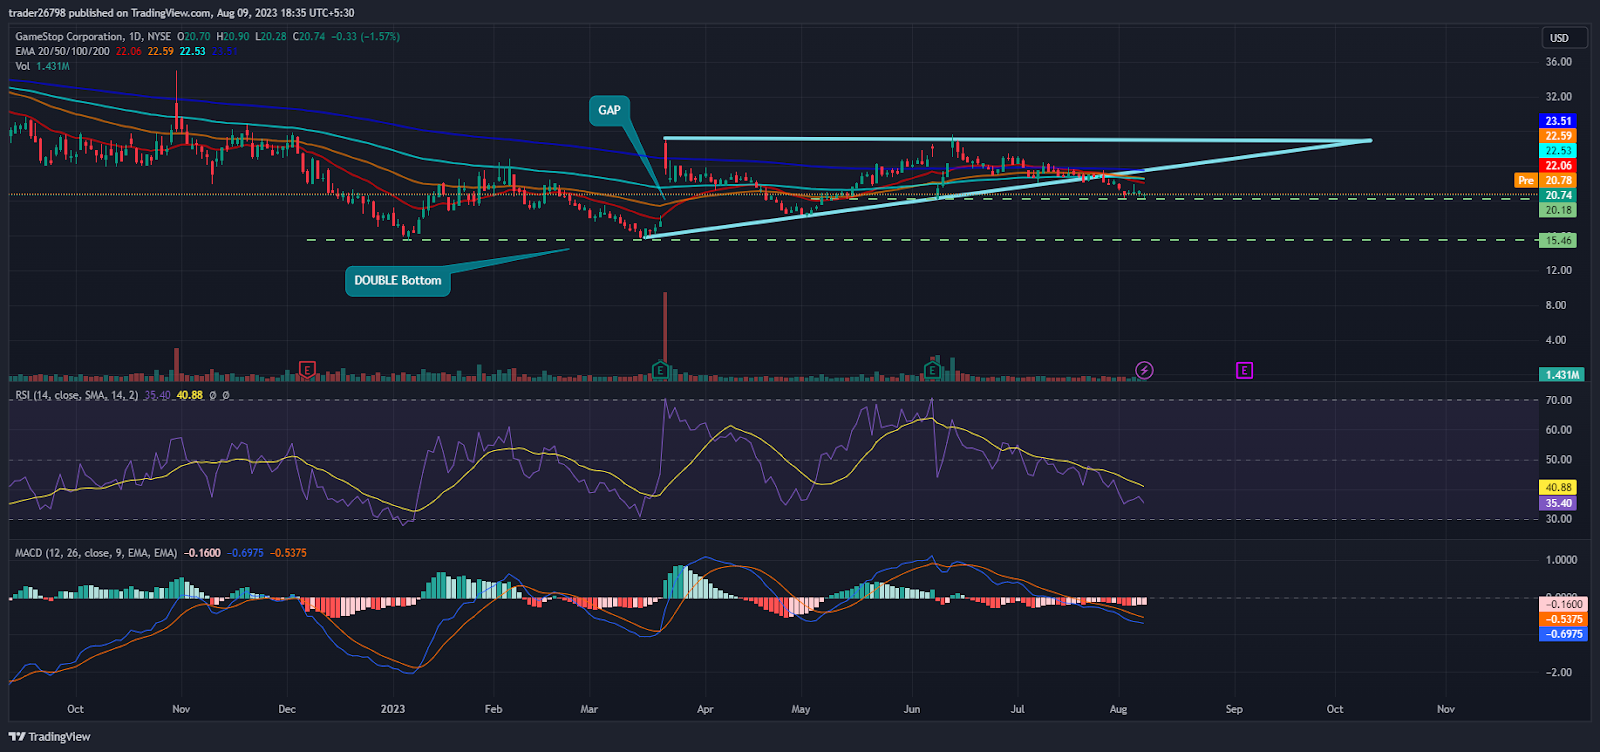The height and width of the screenshot is (752, 1600).
Task: Click the 20.18 support level price label
Action: [1558, 210]
